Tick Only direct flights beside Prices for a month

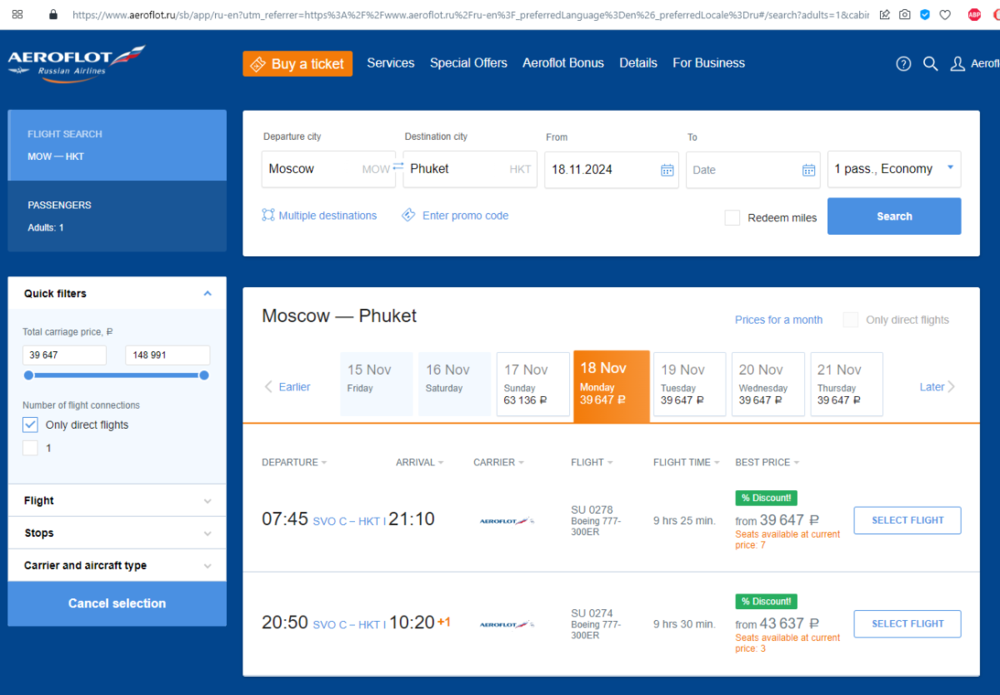pos(850,319)
